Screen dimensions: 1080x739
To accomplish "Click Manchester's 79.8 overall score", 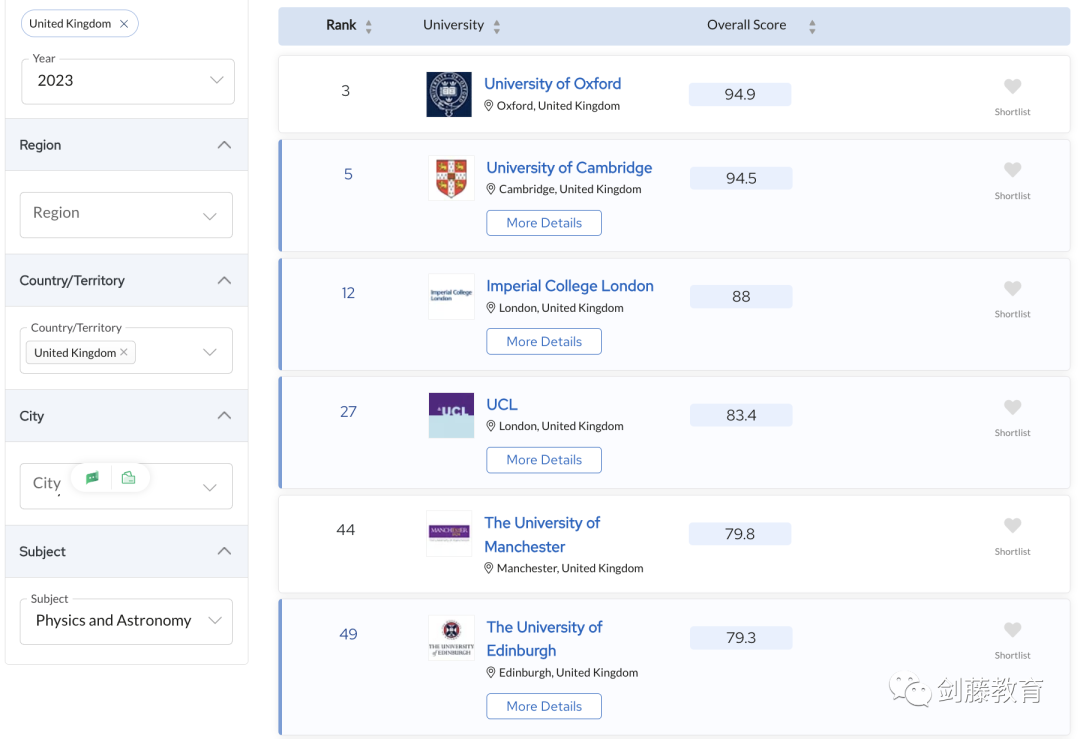I will pyautogui.click(x=740, y=534).
